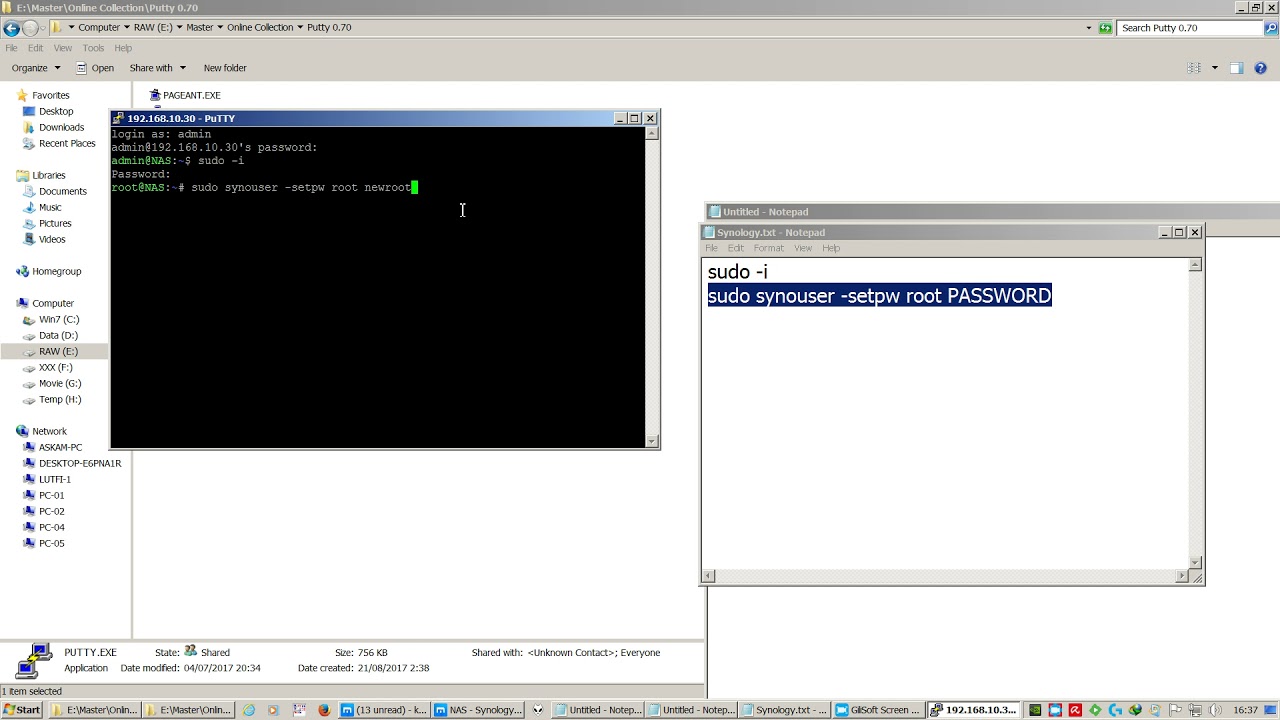Click the PuTTY window title bar icon
This screenshot has height=720, width=1280.
119,118
